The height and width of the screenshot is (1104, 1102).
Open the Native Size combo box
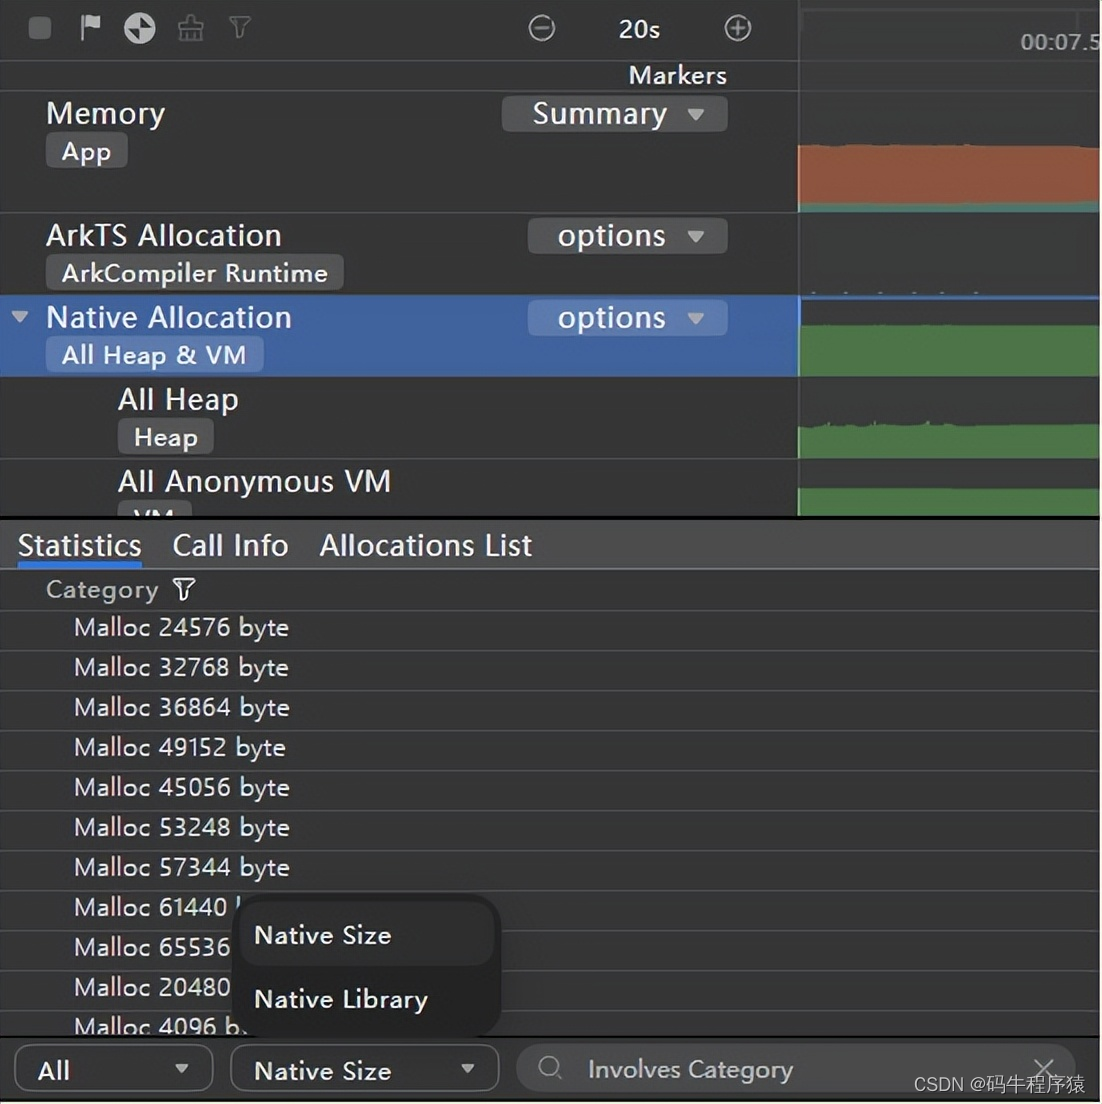(x=365, y=1069)
